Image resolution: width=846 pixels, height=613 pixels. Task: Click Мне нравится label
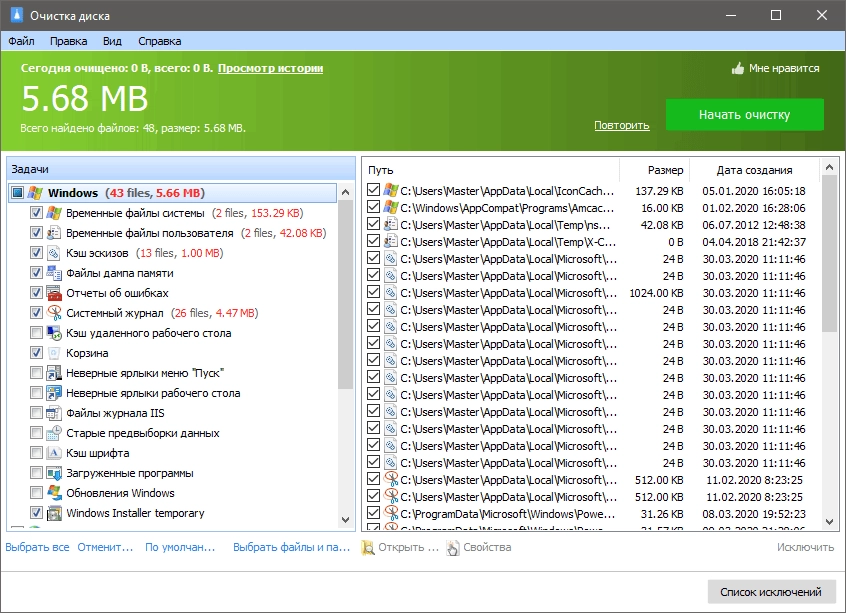(x=784, y=69)
